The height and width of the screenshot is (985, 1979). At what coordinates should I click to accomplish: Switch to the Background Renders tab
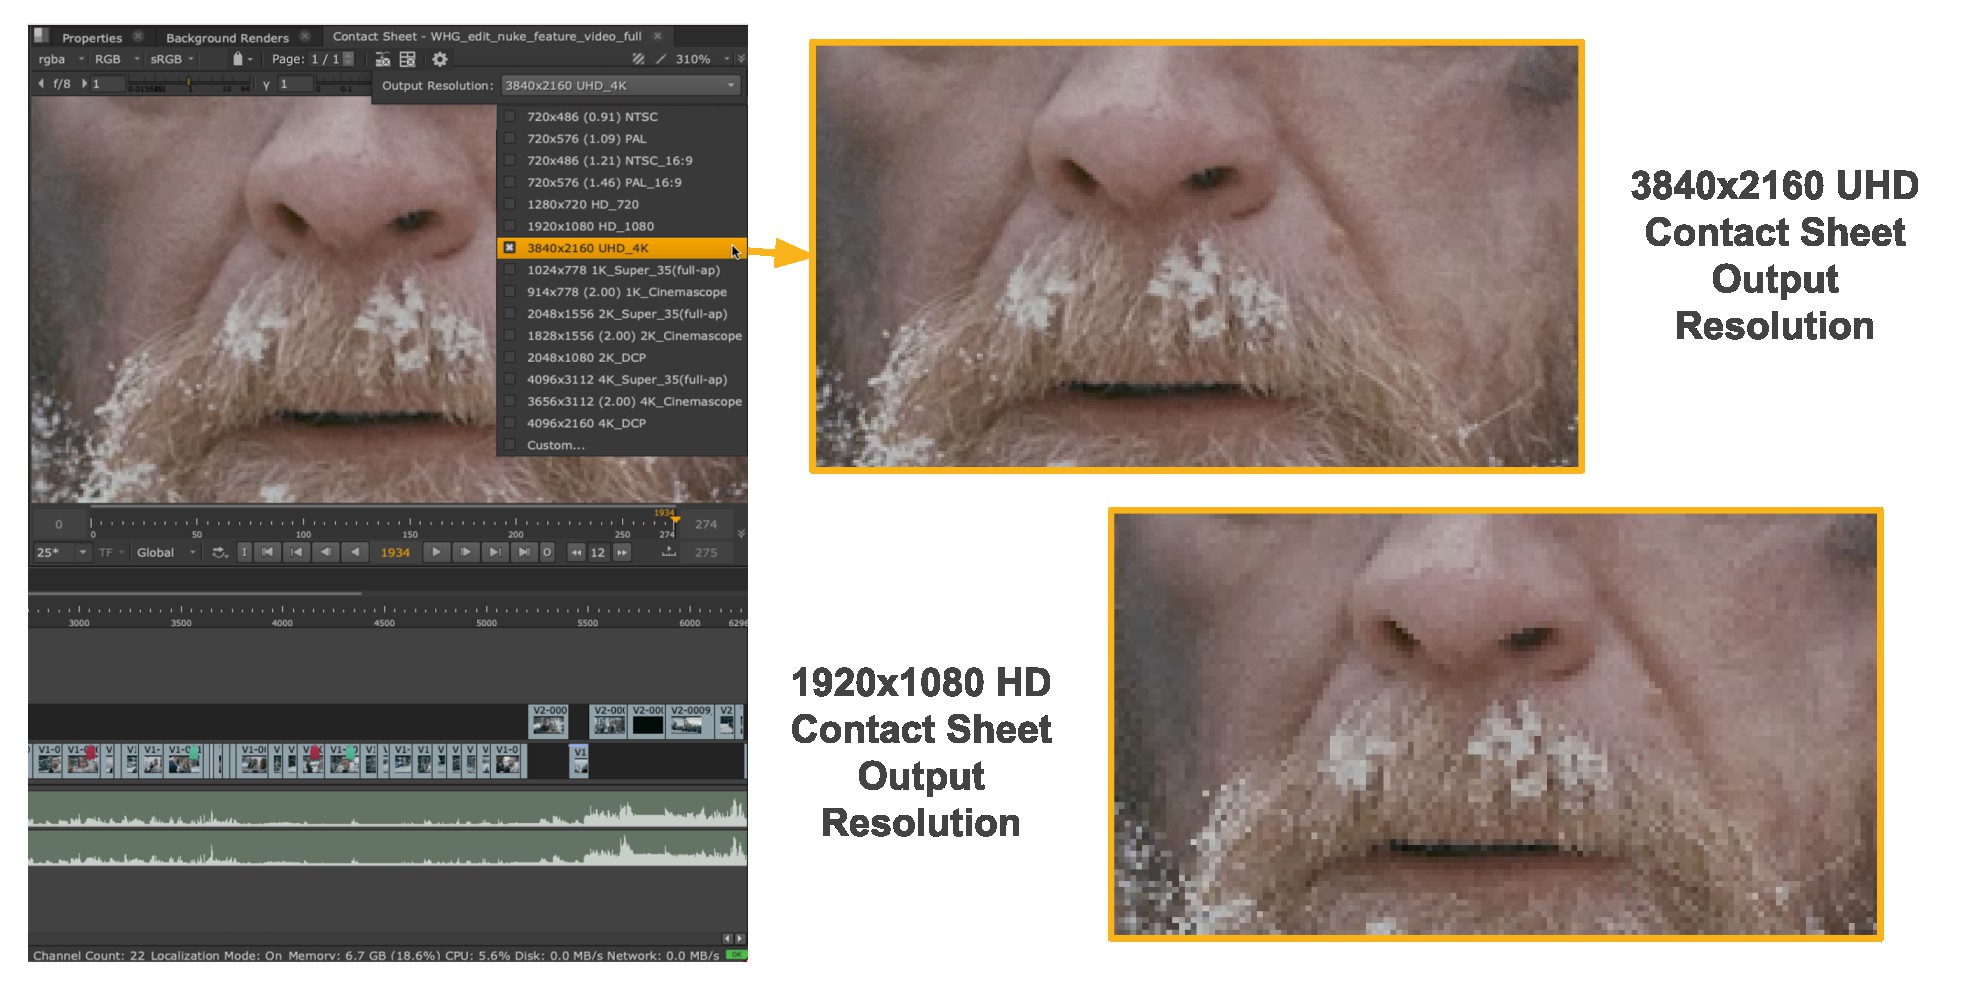(x=227, y=38)
